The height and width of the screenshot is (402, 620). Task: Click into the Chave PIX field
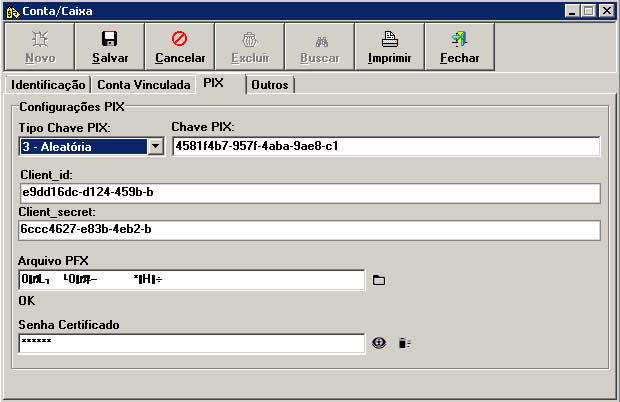click(x=385, y=147)
